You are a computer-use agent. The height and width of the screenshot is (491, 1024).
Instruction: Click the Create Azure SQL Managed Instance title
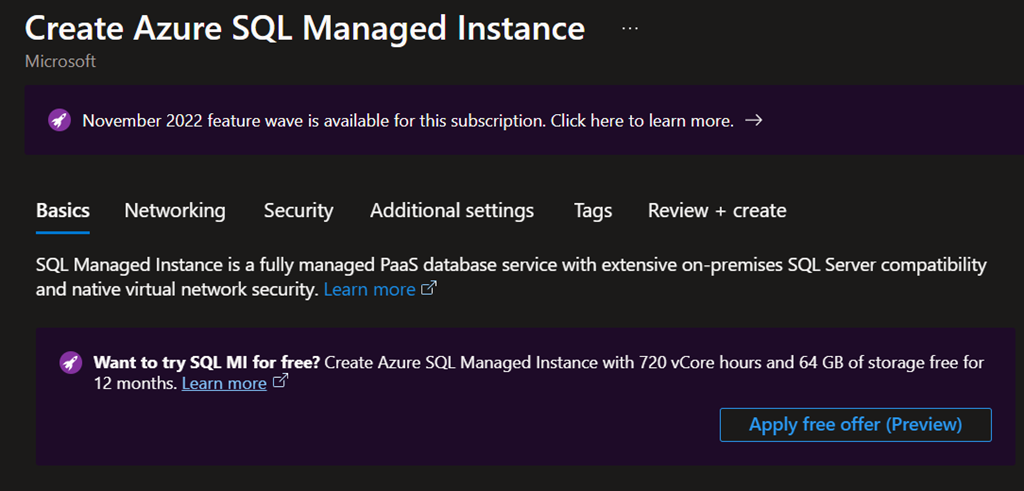pos(305,28)
